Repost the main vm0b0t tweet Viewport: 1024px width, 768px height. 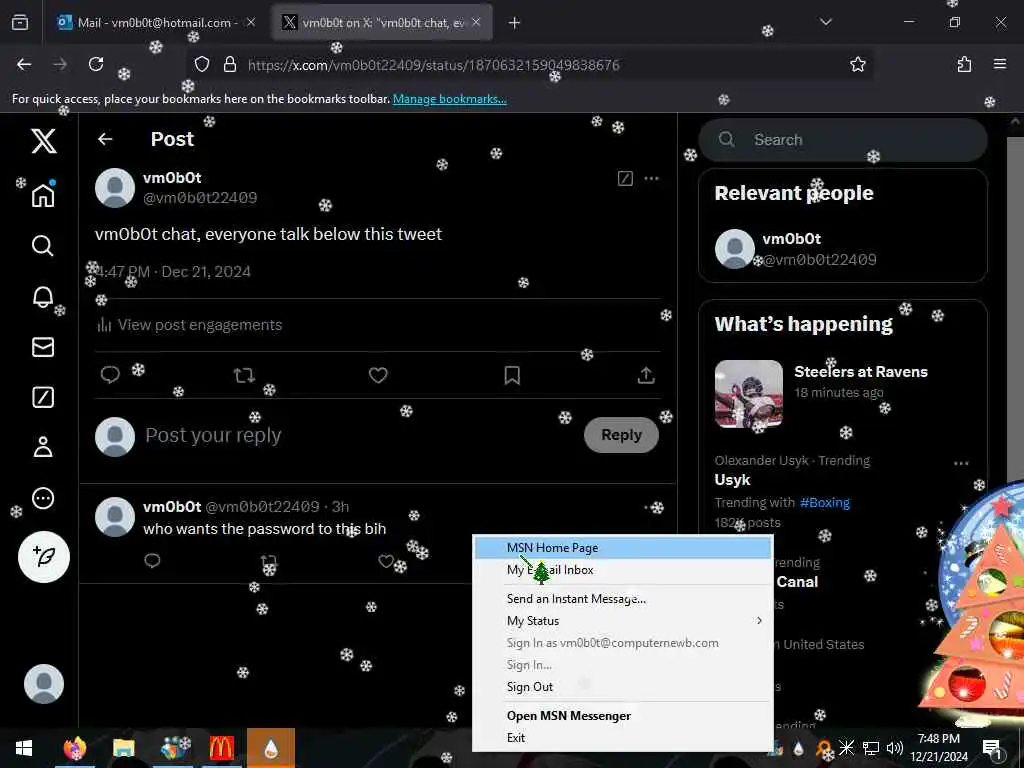pyautogui.click(x=244, y=375)
